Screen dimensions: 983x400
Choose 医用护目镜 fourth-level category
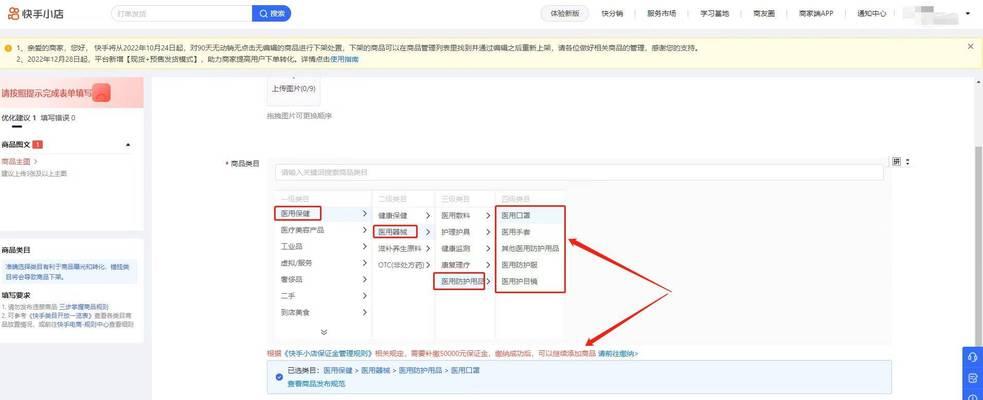click(520, 282)
